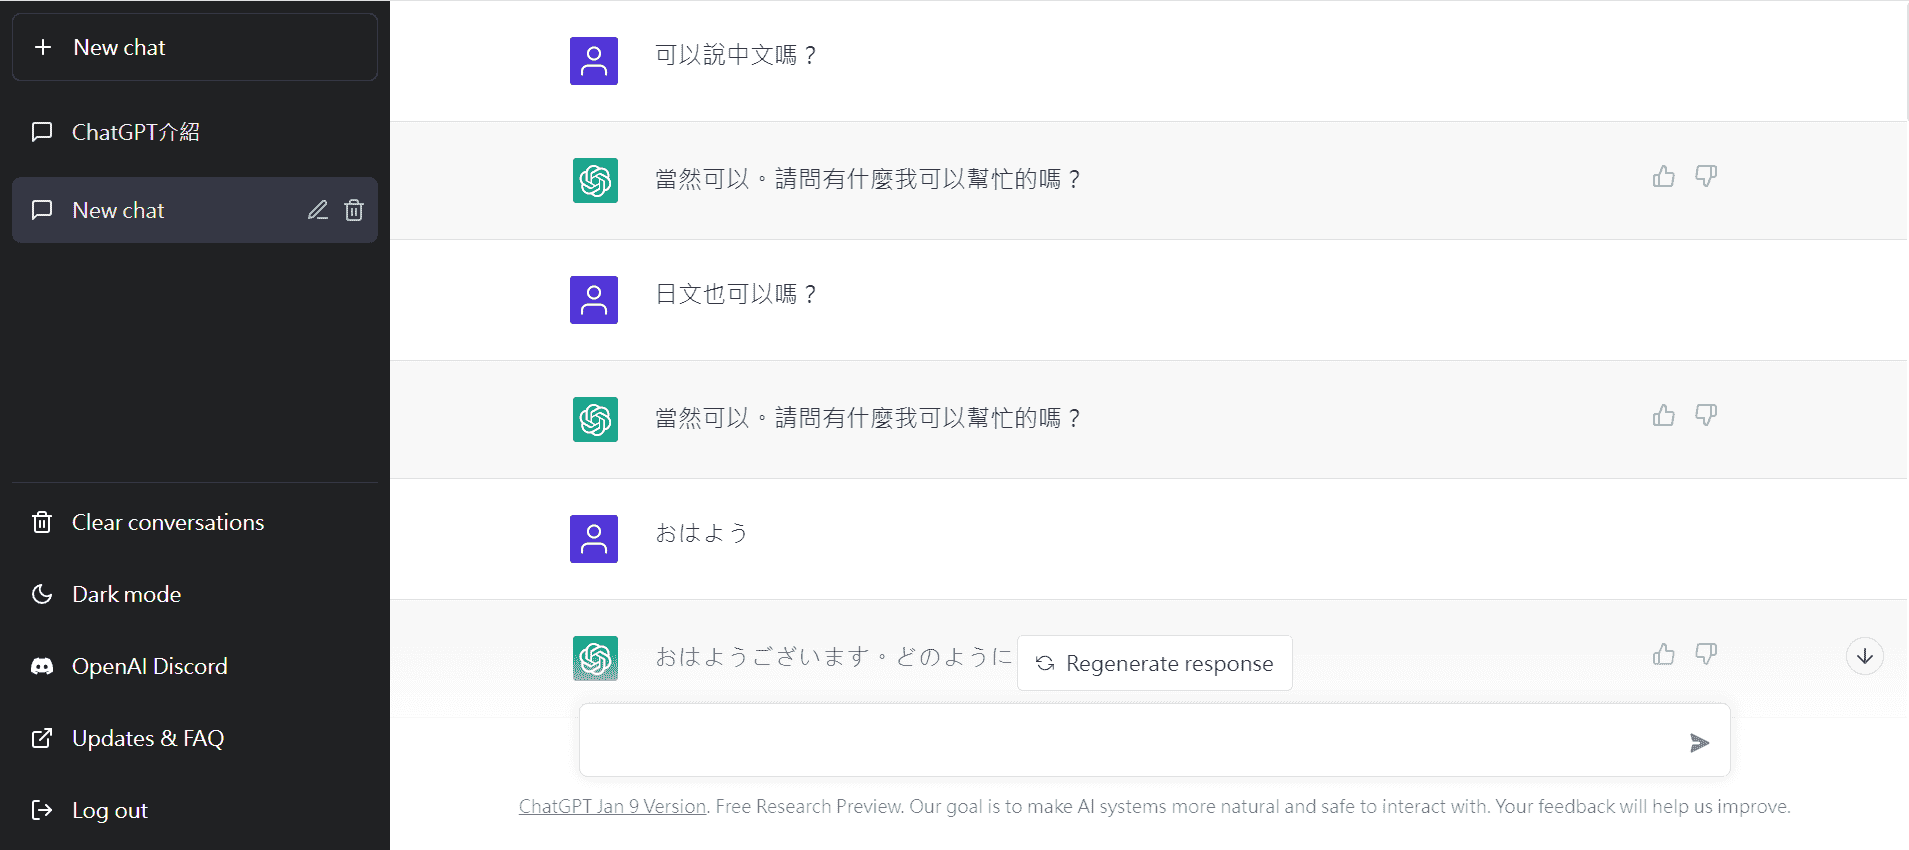Open the ChatGPT介紹 conversation

click(195, 132)
